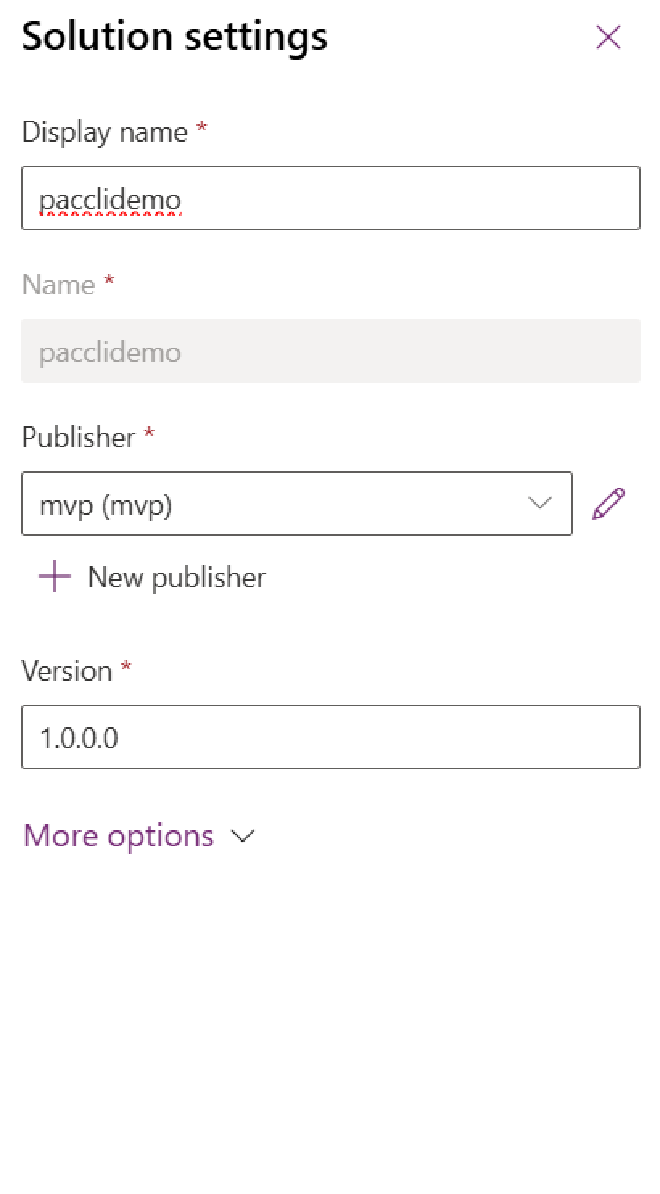Screen dimensions: 660x1194
Task: Click the plus icon beside New publisher
Action: coord(54,577)
